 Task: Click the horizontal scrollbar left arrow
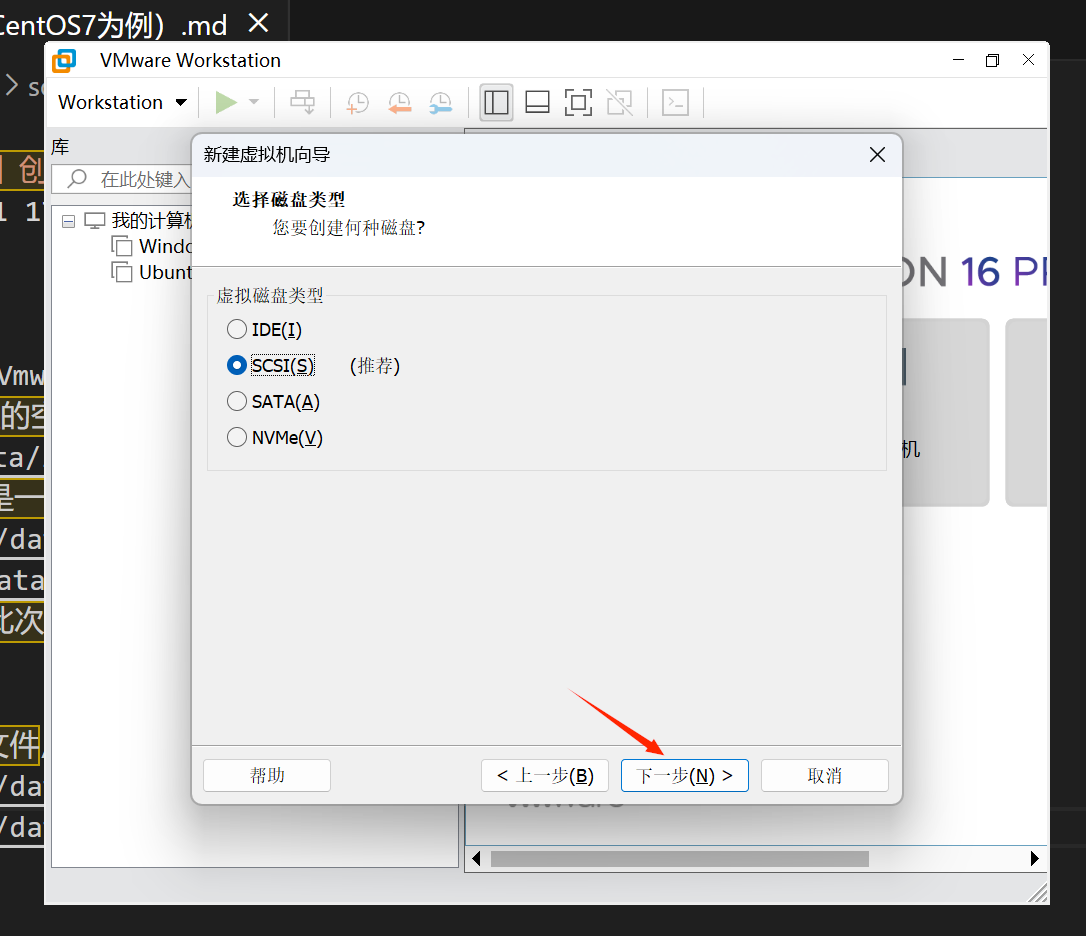(x=476, y=859)
